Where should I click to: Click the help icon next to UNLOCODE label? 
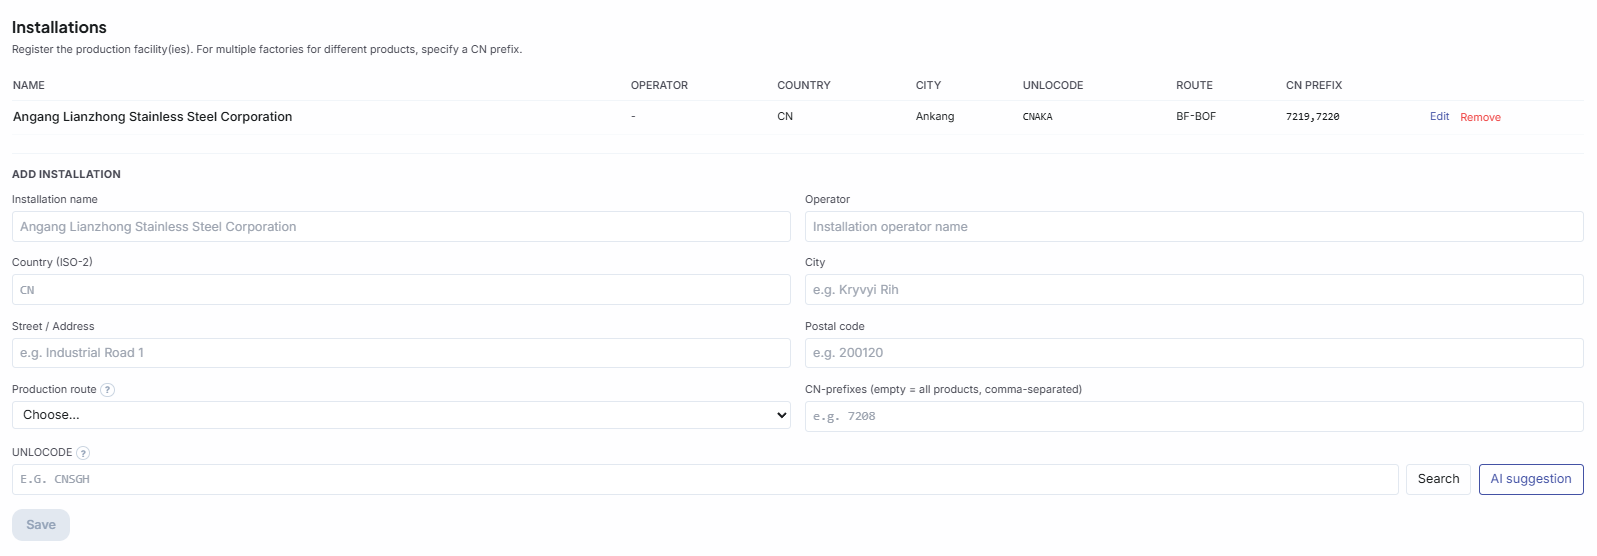(x=83, y=453)
